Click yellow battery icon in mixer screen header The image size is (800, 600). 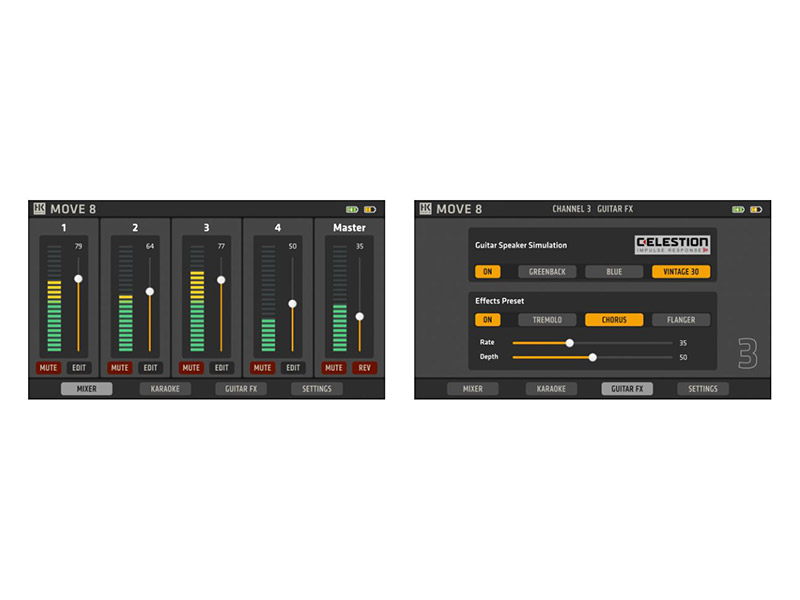(x=370, y=209)
